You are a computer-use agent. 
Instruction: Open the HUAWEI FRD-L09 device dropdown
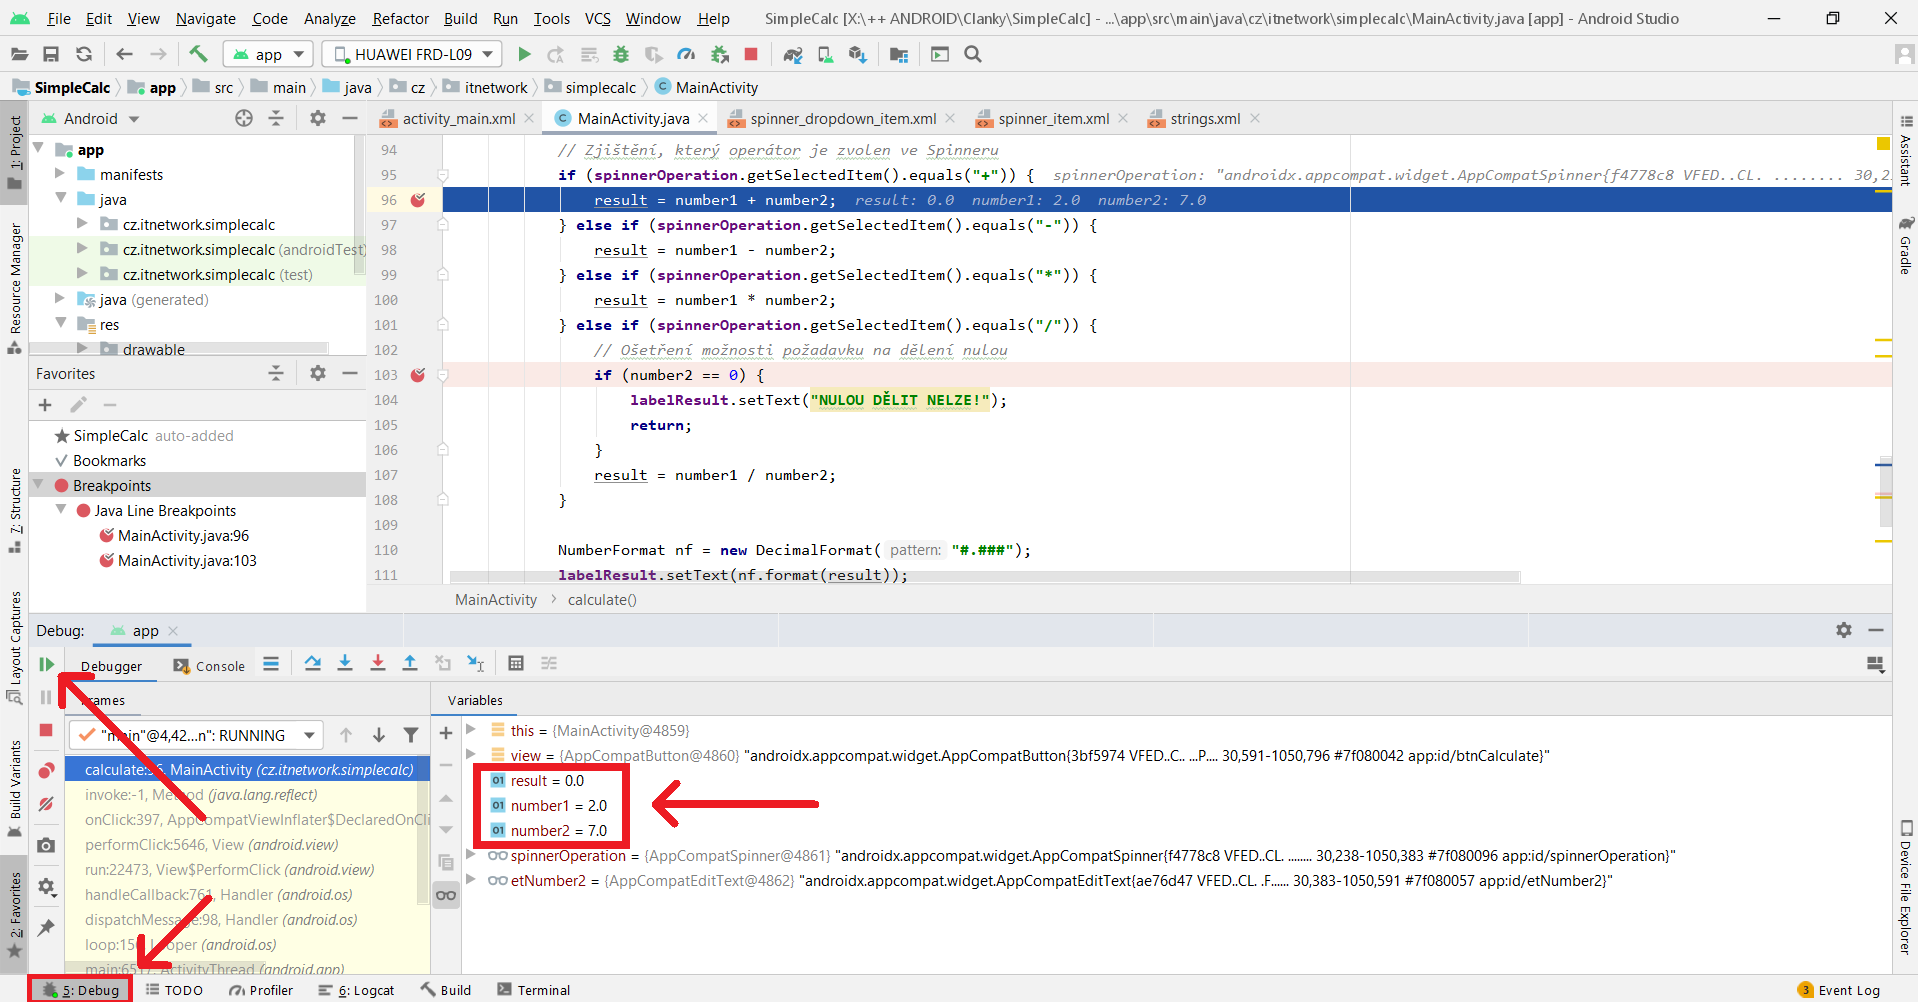click(413, 54)
